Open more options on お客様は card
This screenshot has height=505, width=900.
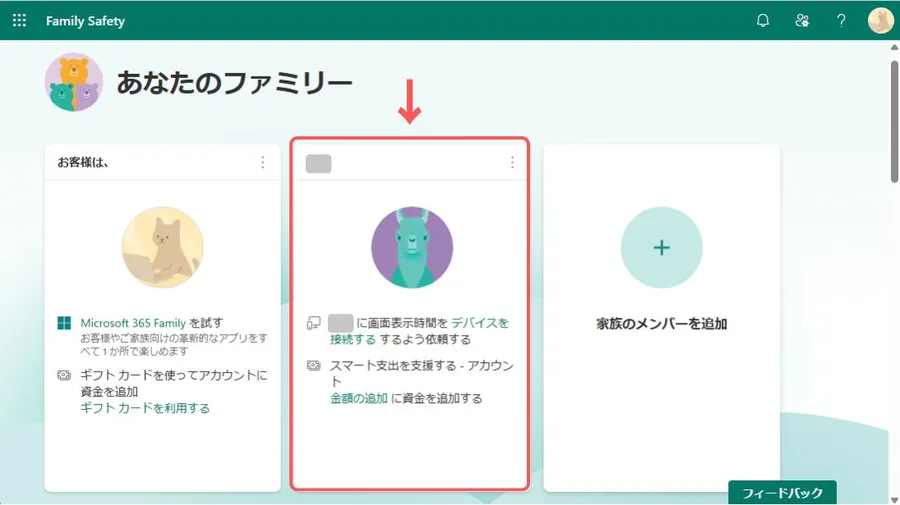[263, 162]
